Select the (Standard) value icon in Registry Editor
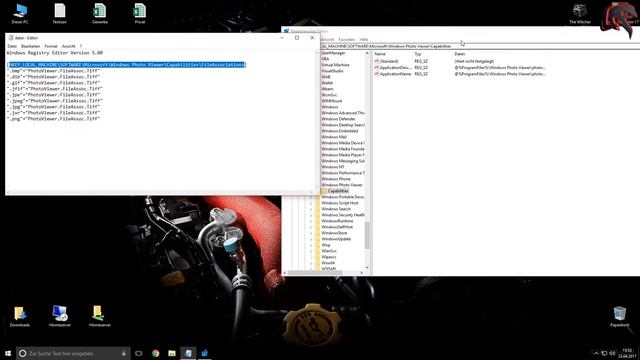 pos(377,61)
